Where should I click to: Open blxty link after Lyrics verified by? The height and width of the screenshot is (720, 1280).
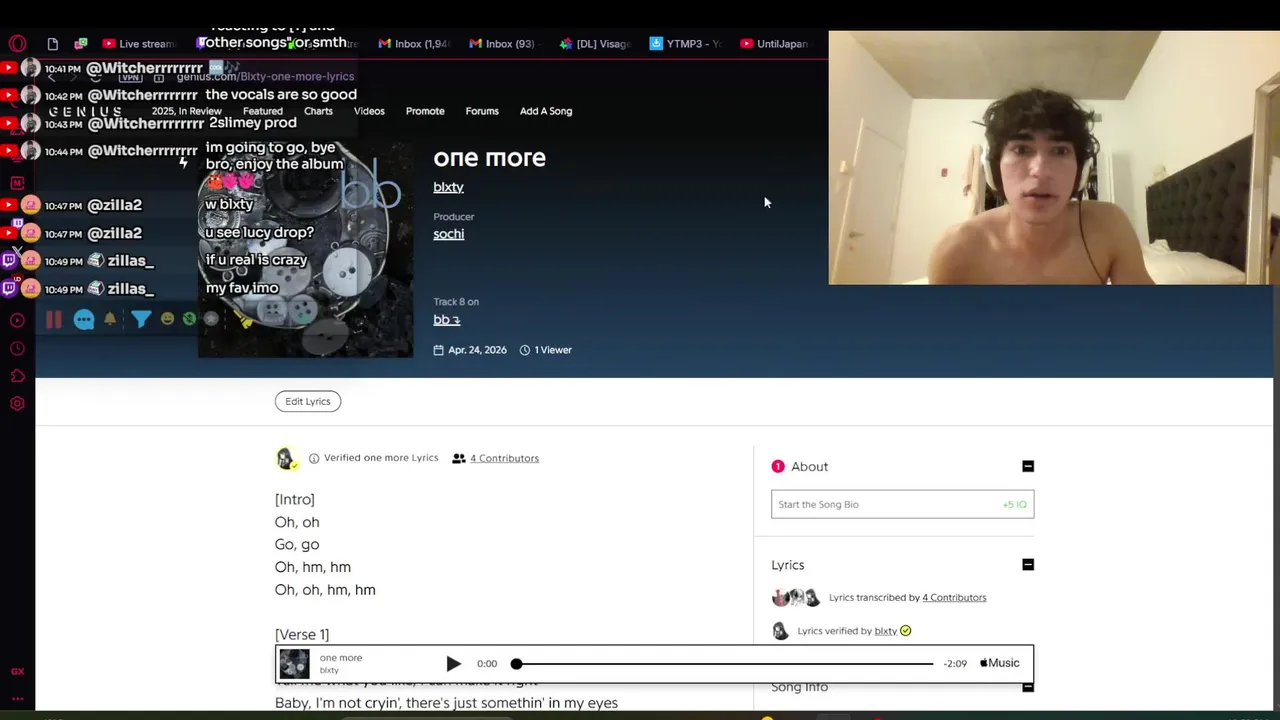coord(885,631)
